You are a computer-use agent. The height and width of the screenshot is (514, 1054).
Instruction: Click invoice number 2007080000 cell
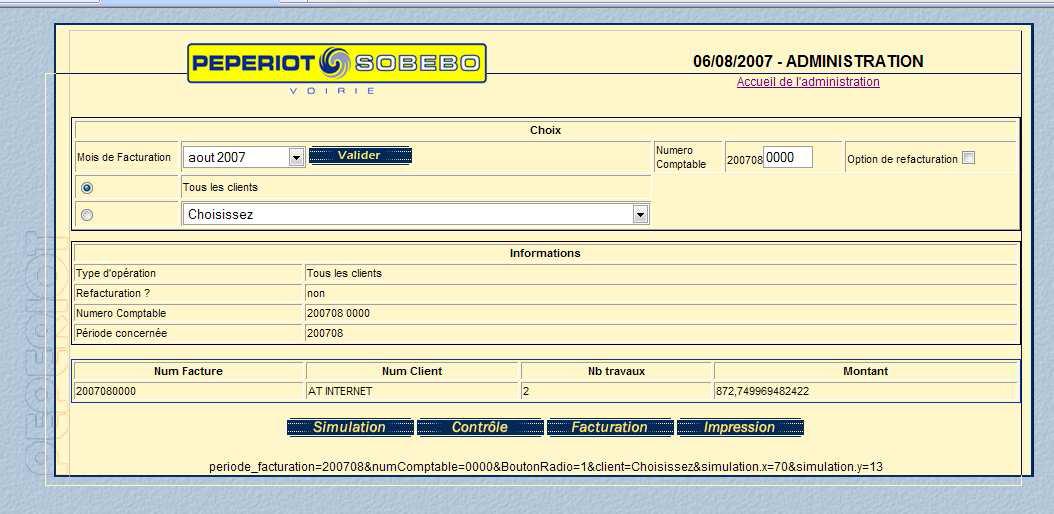[x=189, y=391]
